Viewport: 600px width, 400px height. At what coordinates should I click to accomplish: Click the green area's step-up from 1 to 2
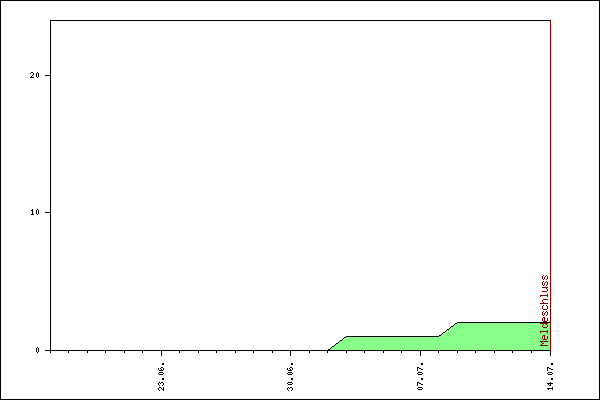(x=448, y=330)
